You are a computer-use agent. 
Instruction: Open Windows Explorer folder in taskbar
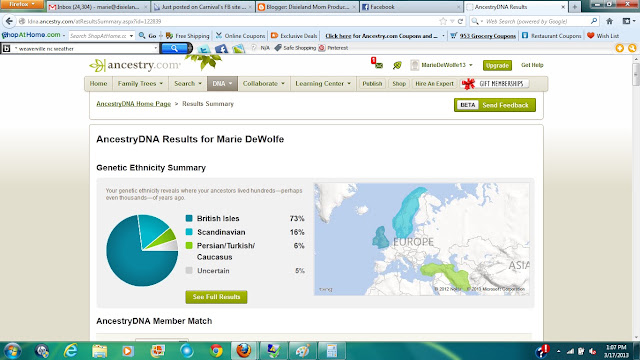click(99, 351)
